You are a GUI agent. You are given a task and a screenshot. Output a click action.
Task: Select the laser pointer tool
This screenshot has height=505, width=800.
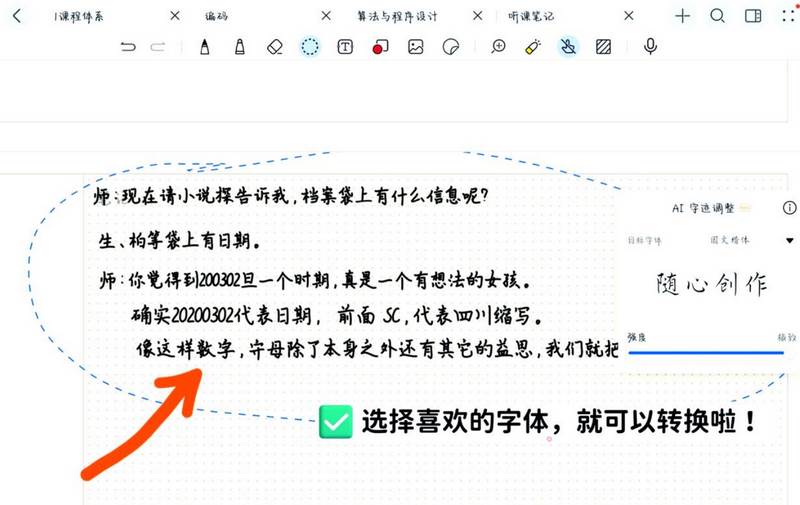pyautogui.click(x=533, y=47)
